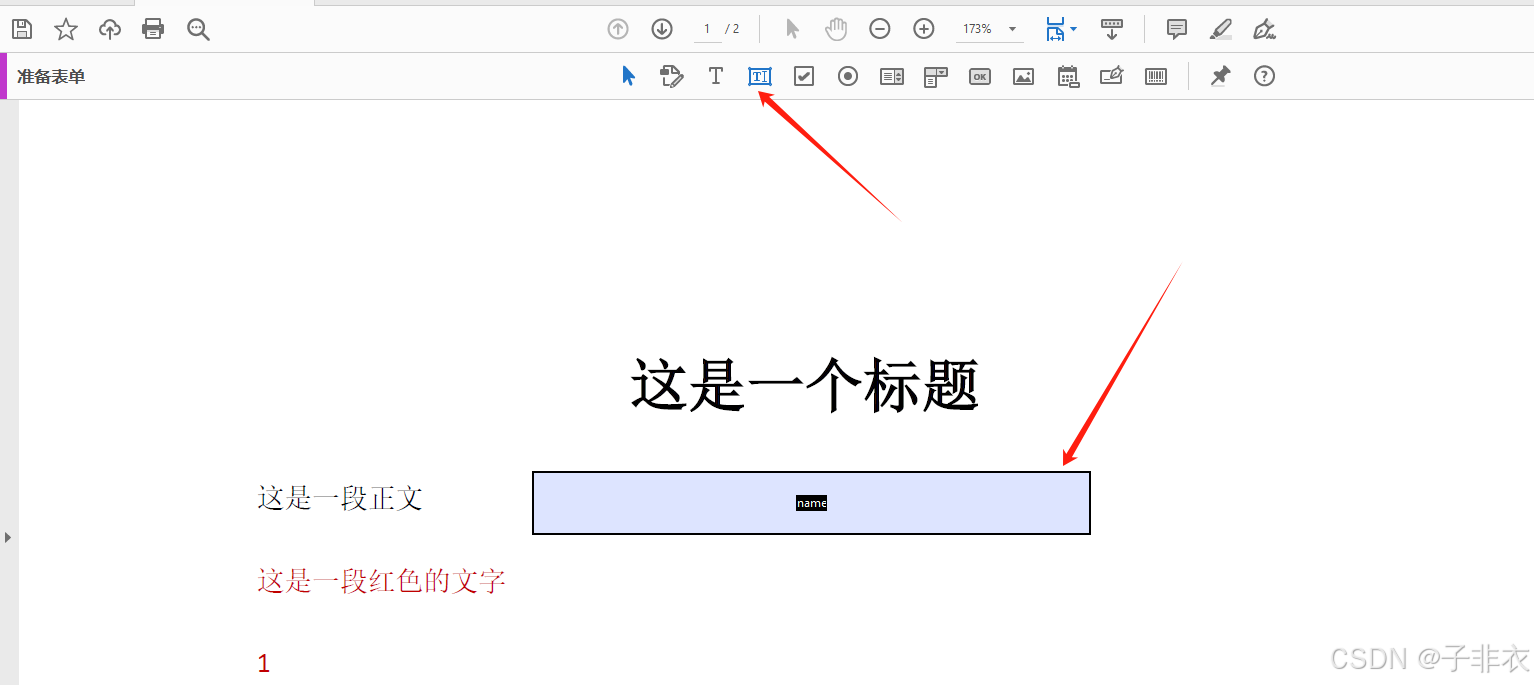This screenshot has width=1534, height=685.
Task: Select the OK push-button field tool
Action: tap(979, 76)
